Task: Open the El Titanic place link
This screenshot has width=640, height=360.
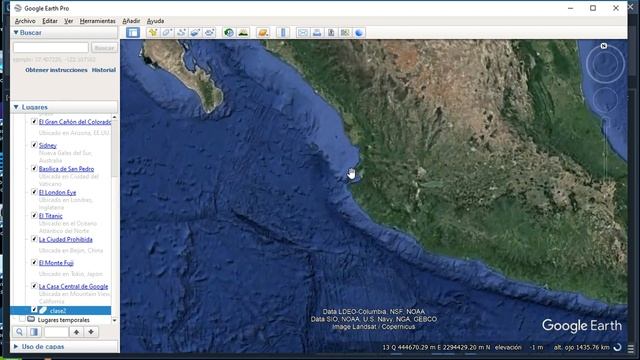Action: click(x=51, y=216)
